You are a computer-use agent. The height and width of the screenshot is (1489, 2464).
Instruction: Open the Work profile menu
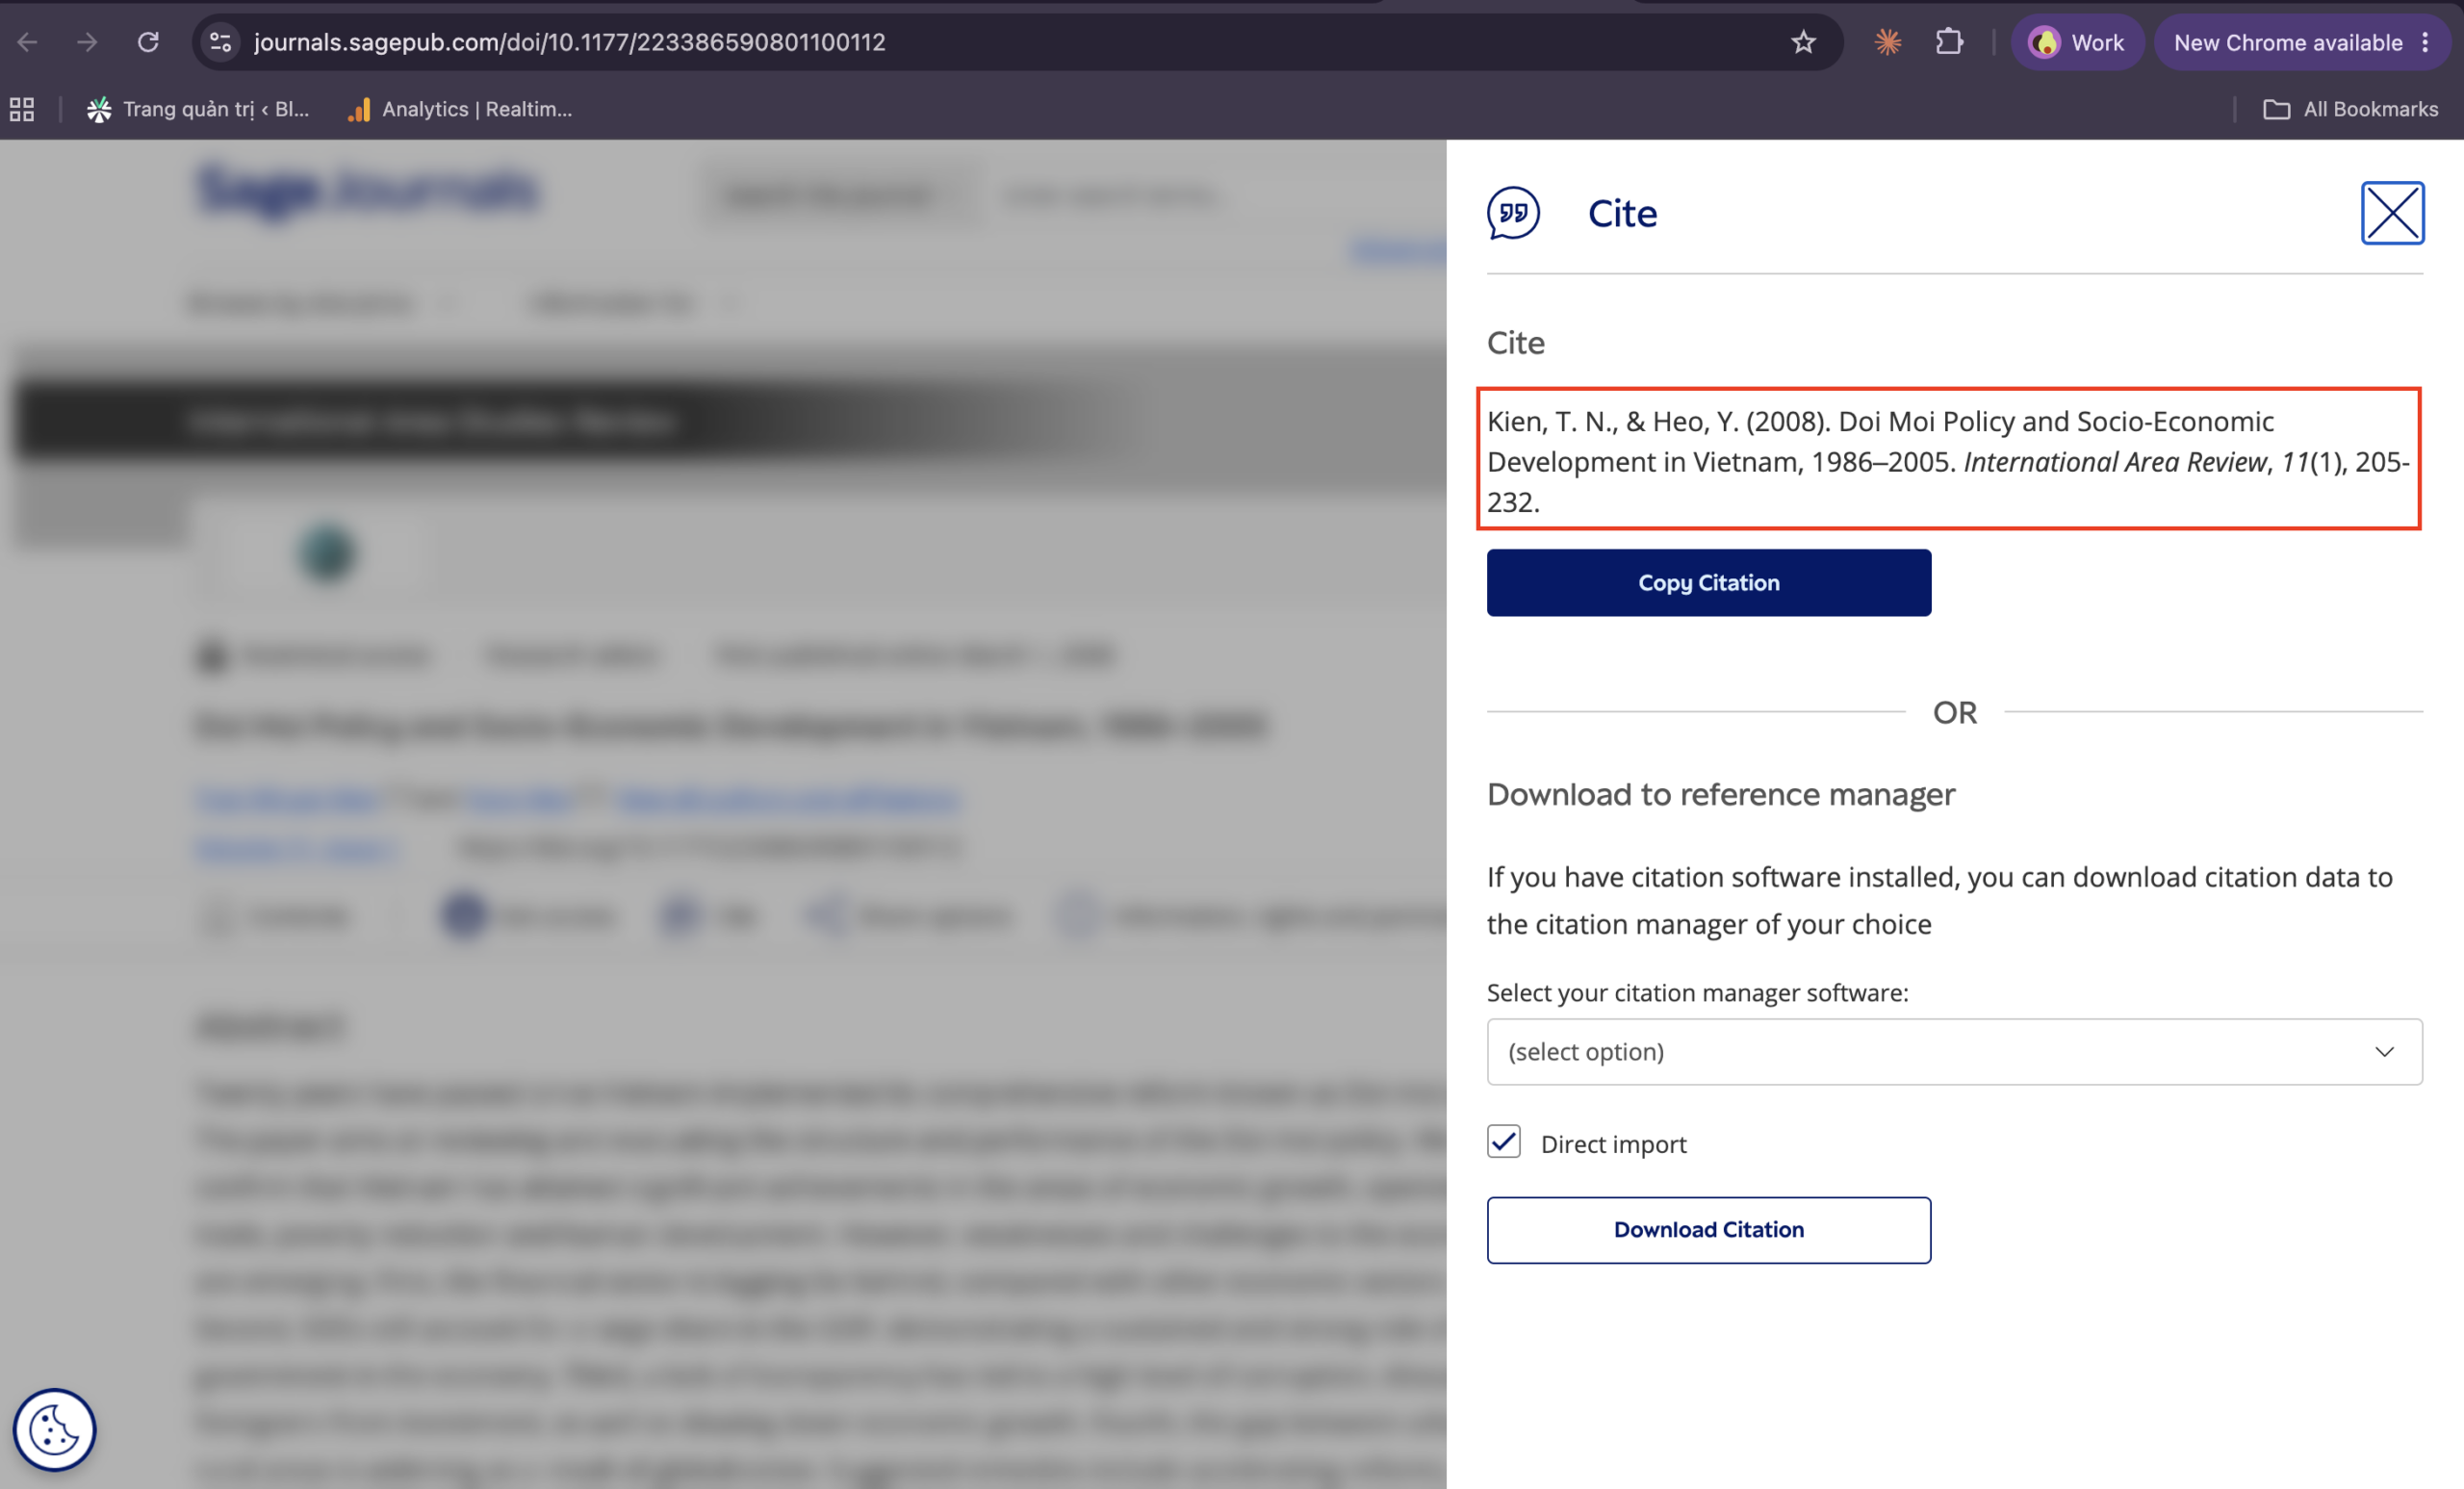[2077, 42]
